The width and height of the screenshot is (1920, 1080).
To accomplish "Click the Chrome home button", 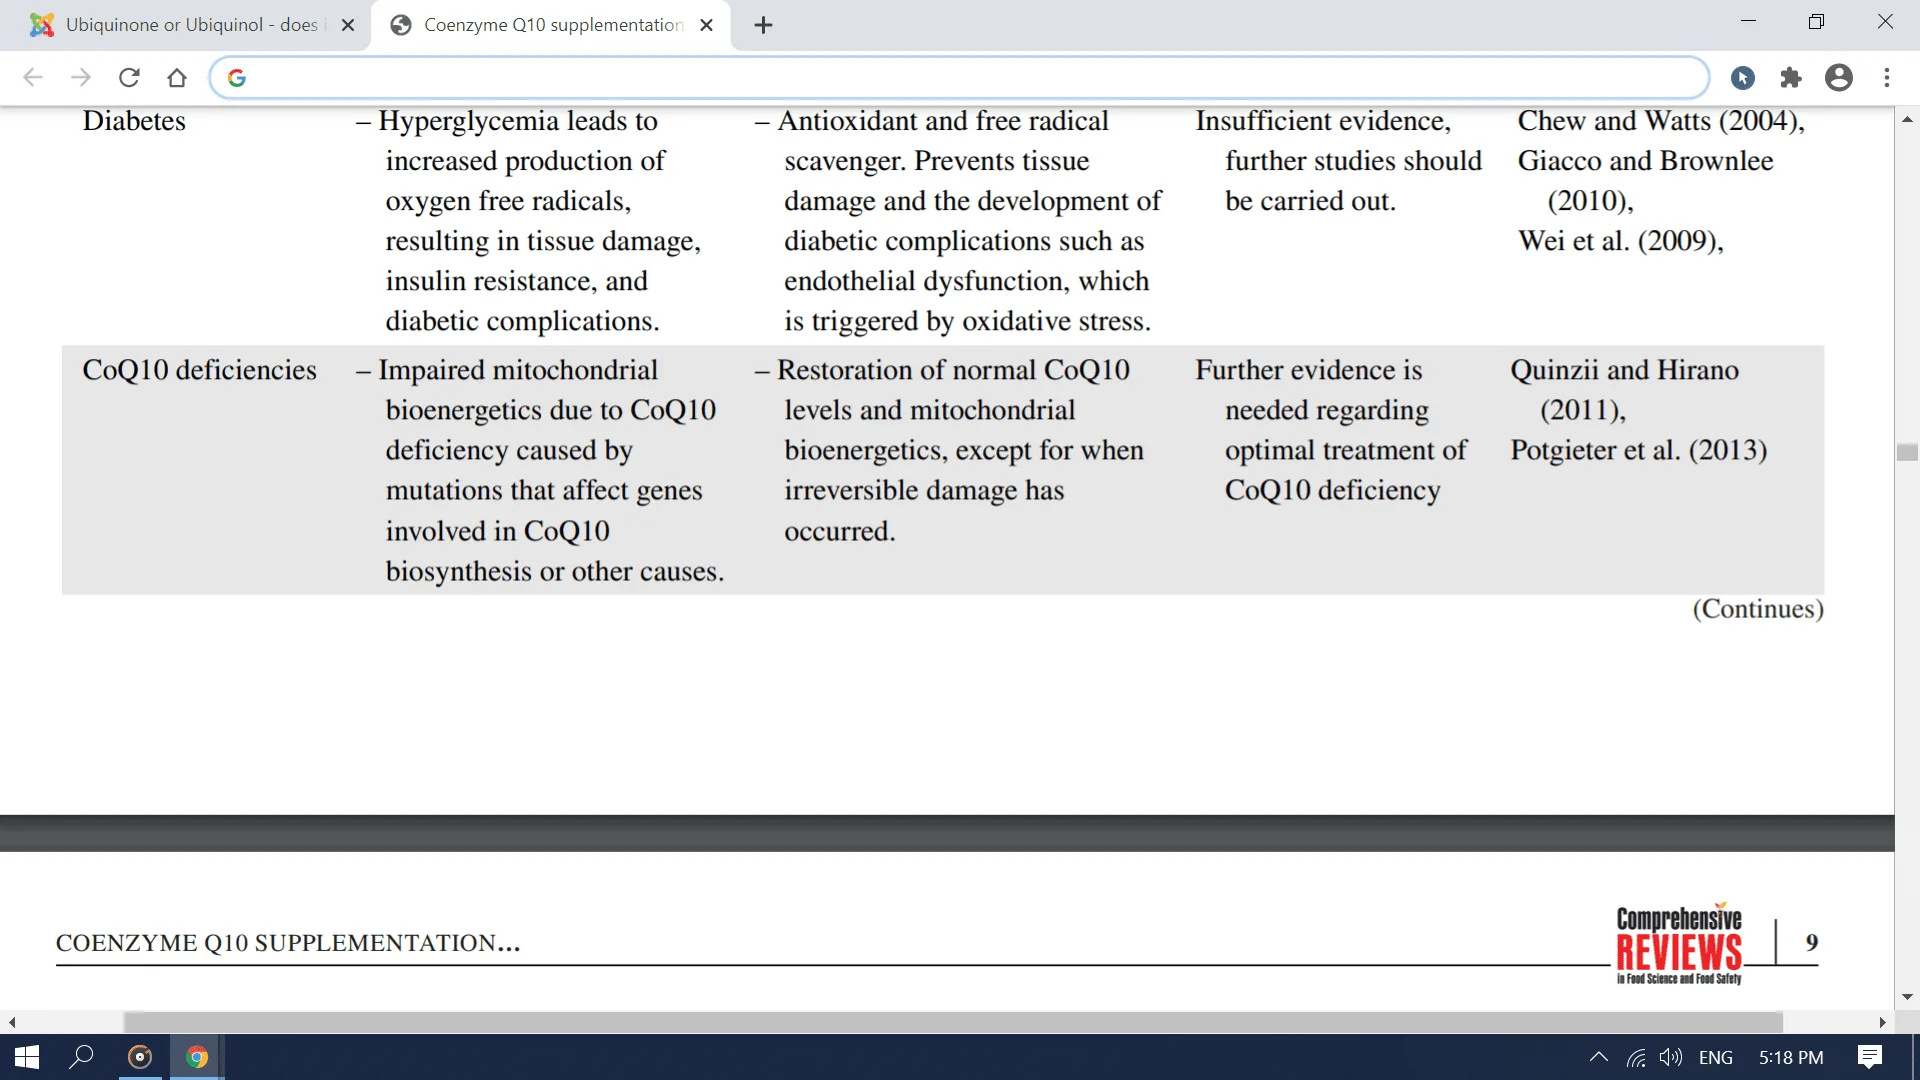I will point(177,78).
